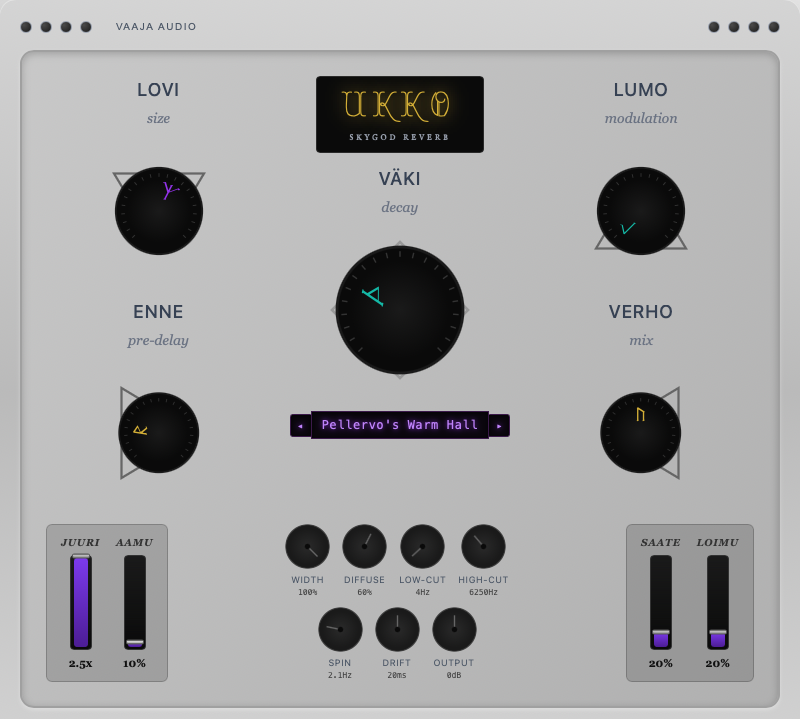Click the OUTPUT small knob
The image size is (802, 719).
(454, 630)
